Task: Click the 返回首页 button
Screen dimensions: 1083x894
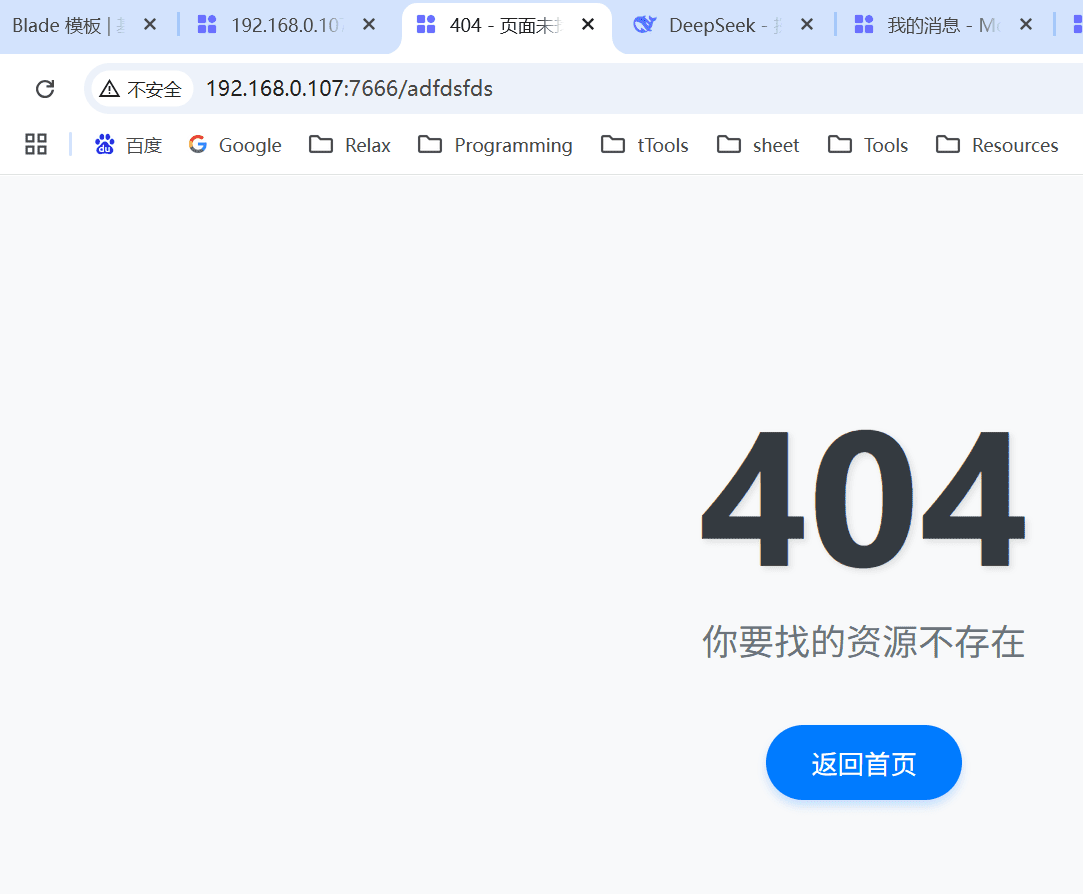Action: [863, 763]
